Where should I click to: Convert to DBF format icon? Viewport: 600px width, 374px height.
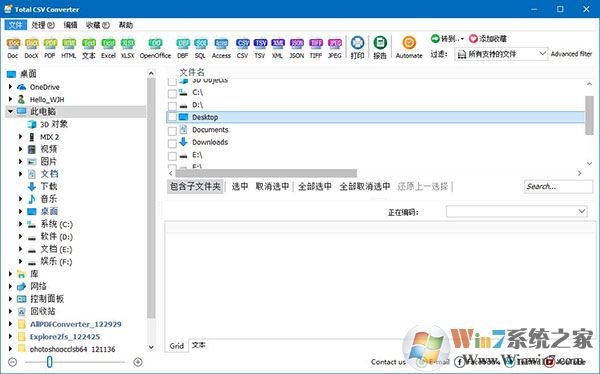183,48
